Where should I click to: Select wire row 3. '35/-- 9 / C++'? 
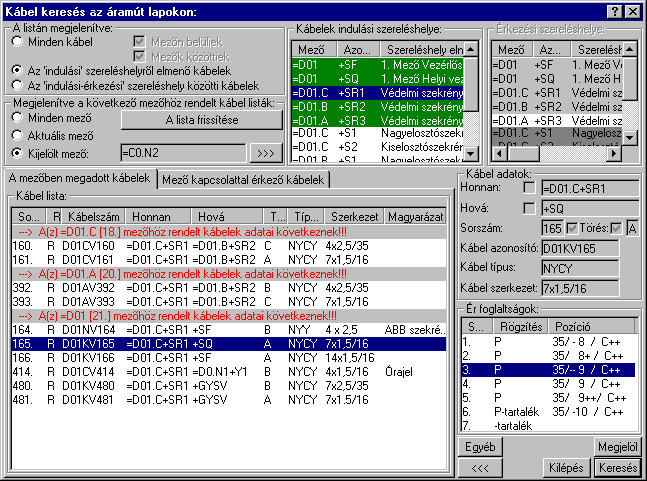point(548,370)
